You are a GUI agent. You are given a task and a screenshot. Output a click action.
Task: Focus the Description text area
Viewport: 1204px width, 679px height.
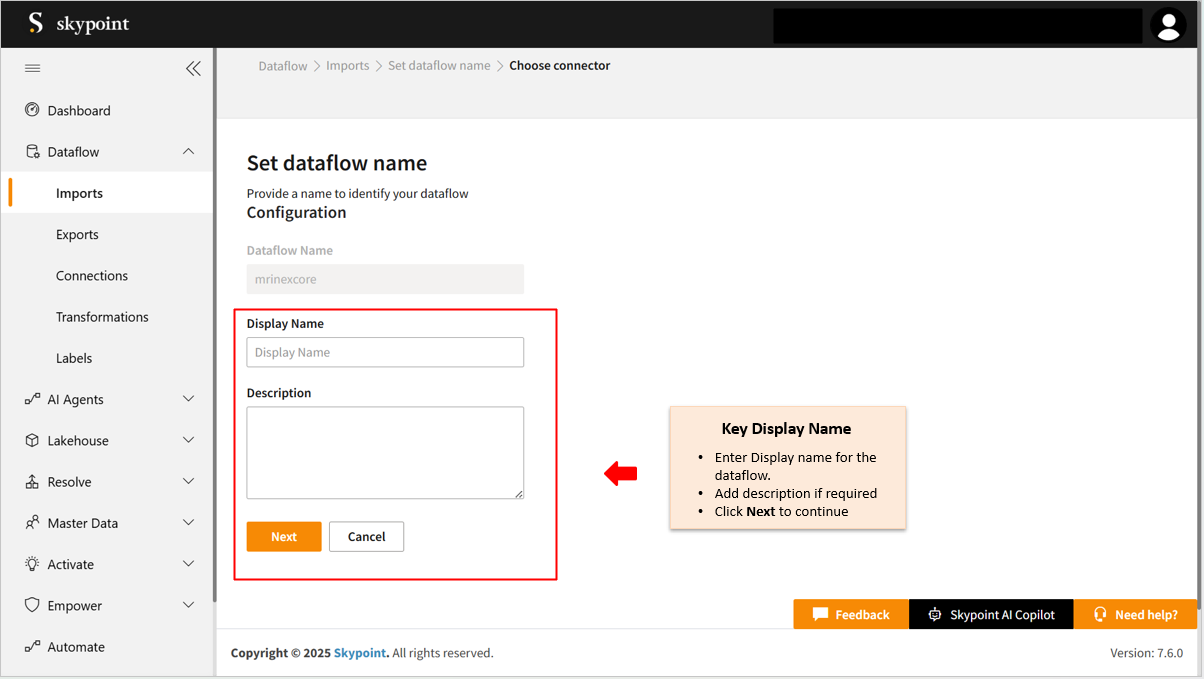pyautogui.click(x=385, y=452)
